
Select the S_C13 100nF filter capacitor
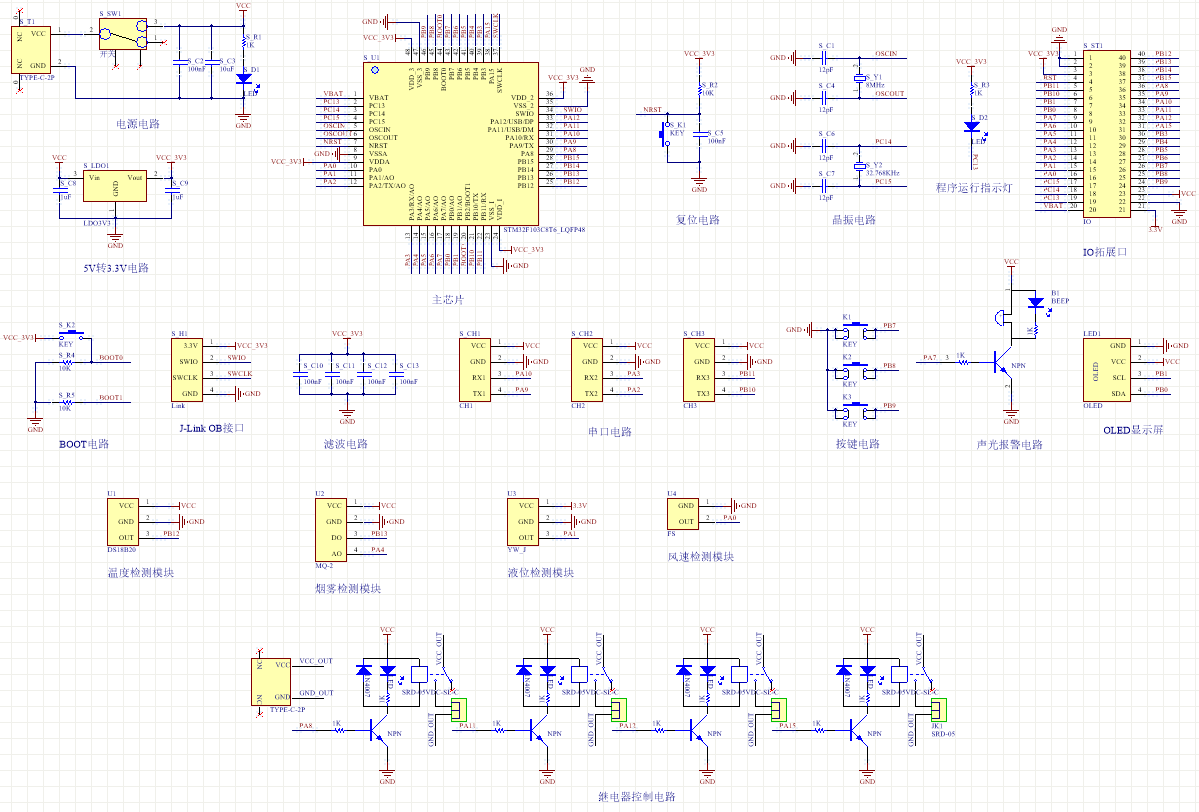(395, 374)
